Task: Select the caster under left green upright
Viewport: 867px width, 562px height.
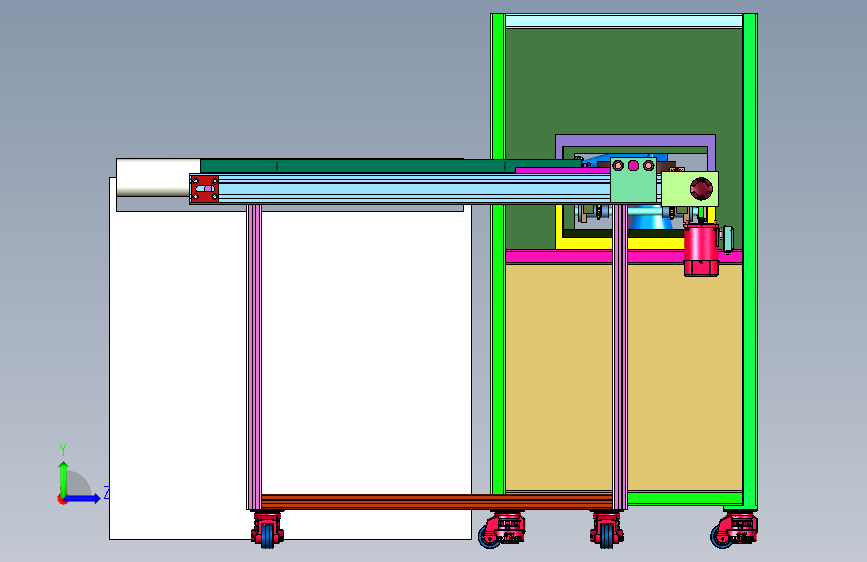Action: click(x=502, y=529)
